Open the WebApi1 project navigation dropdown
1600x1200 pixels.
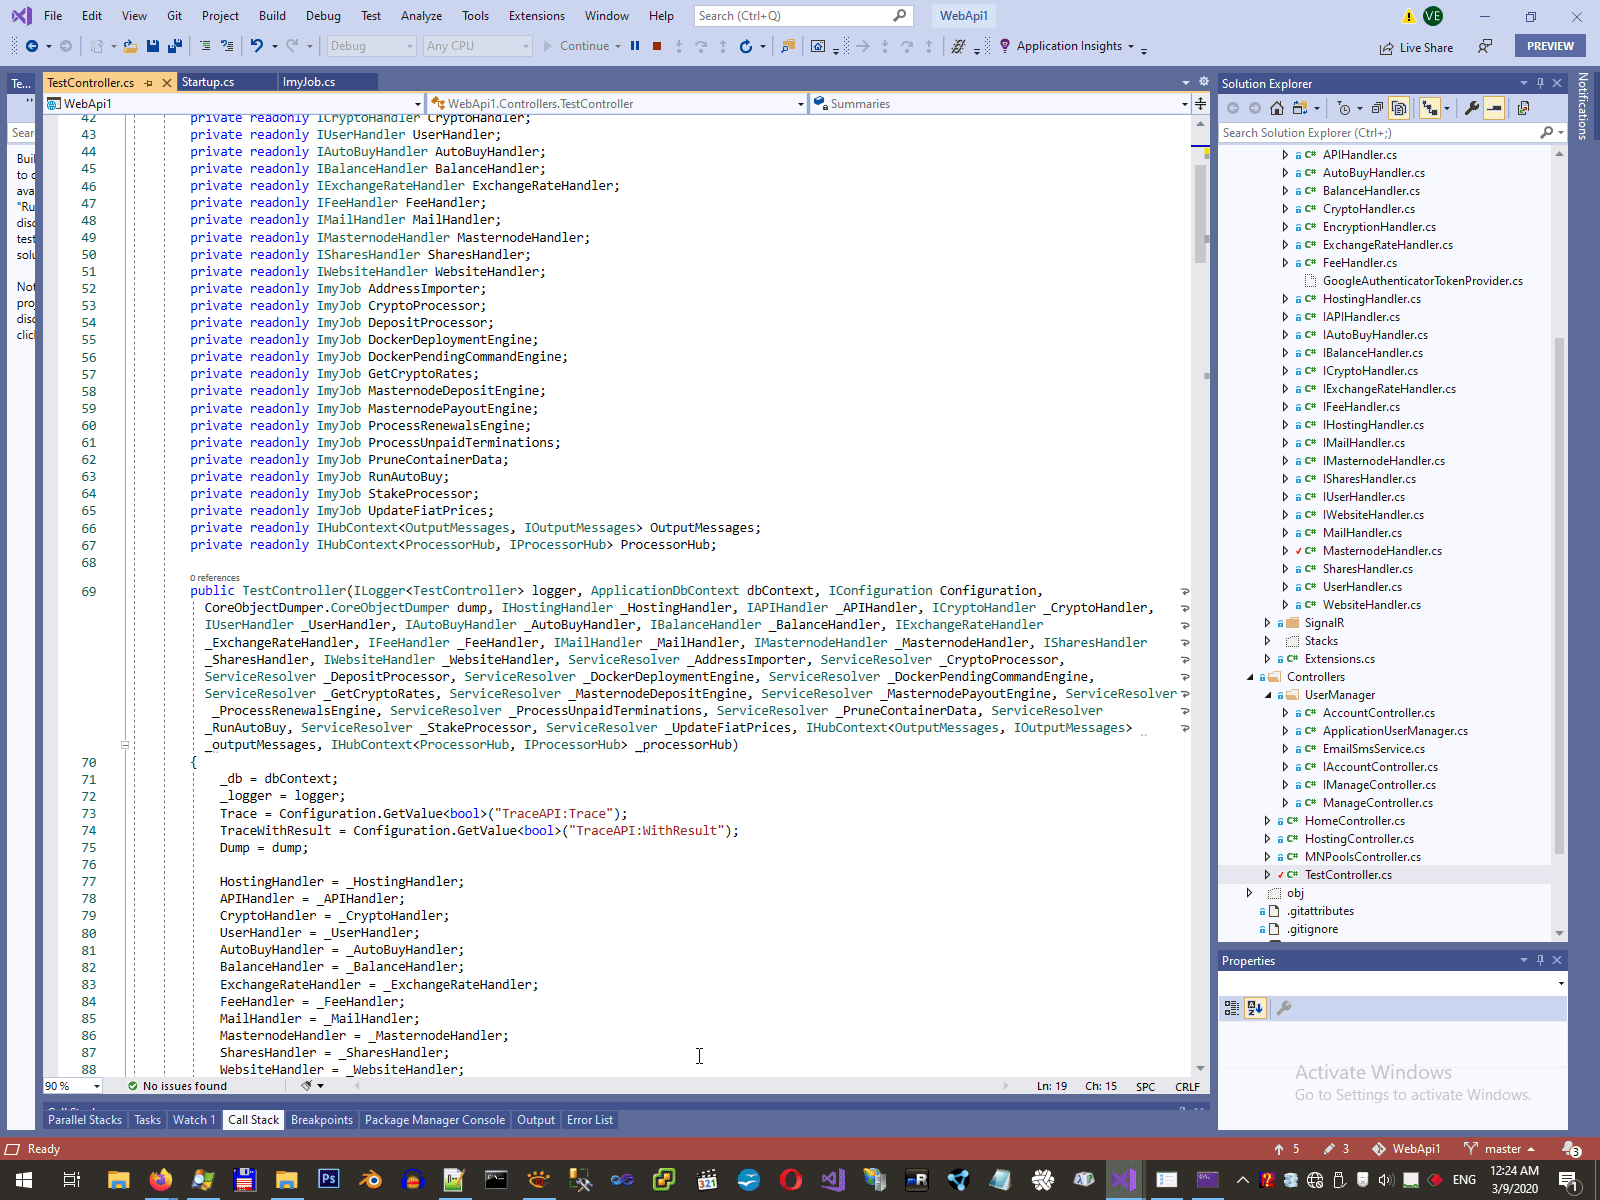point(235,104)
